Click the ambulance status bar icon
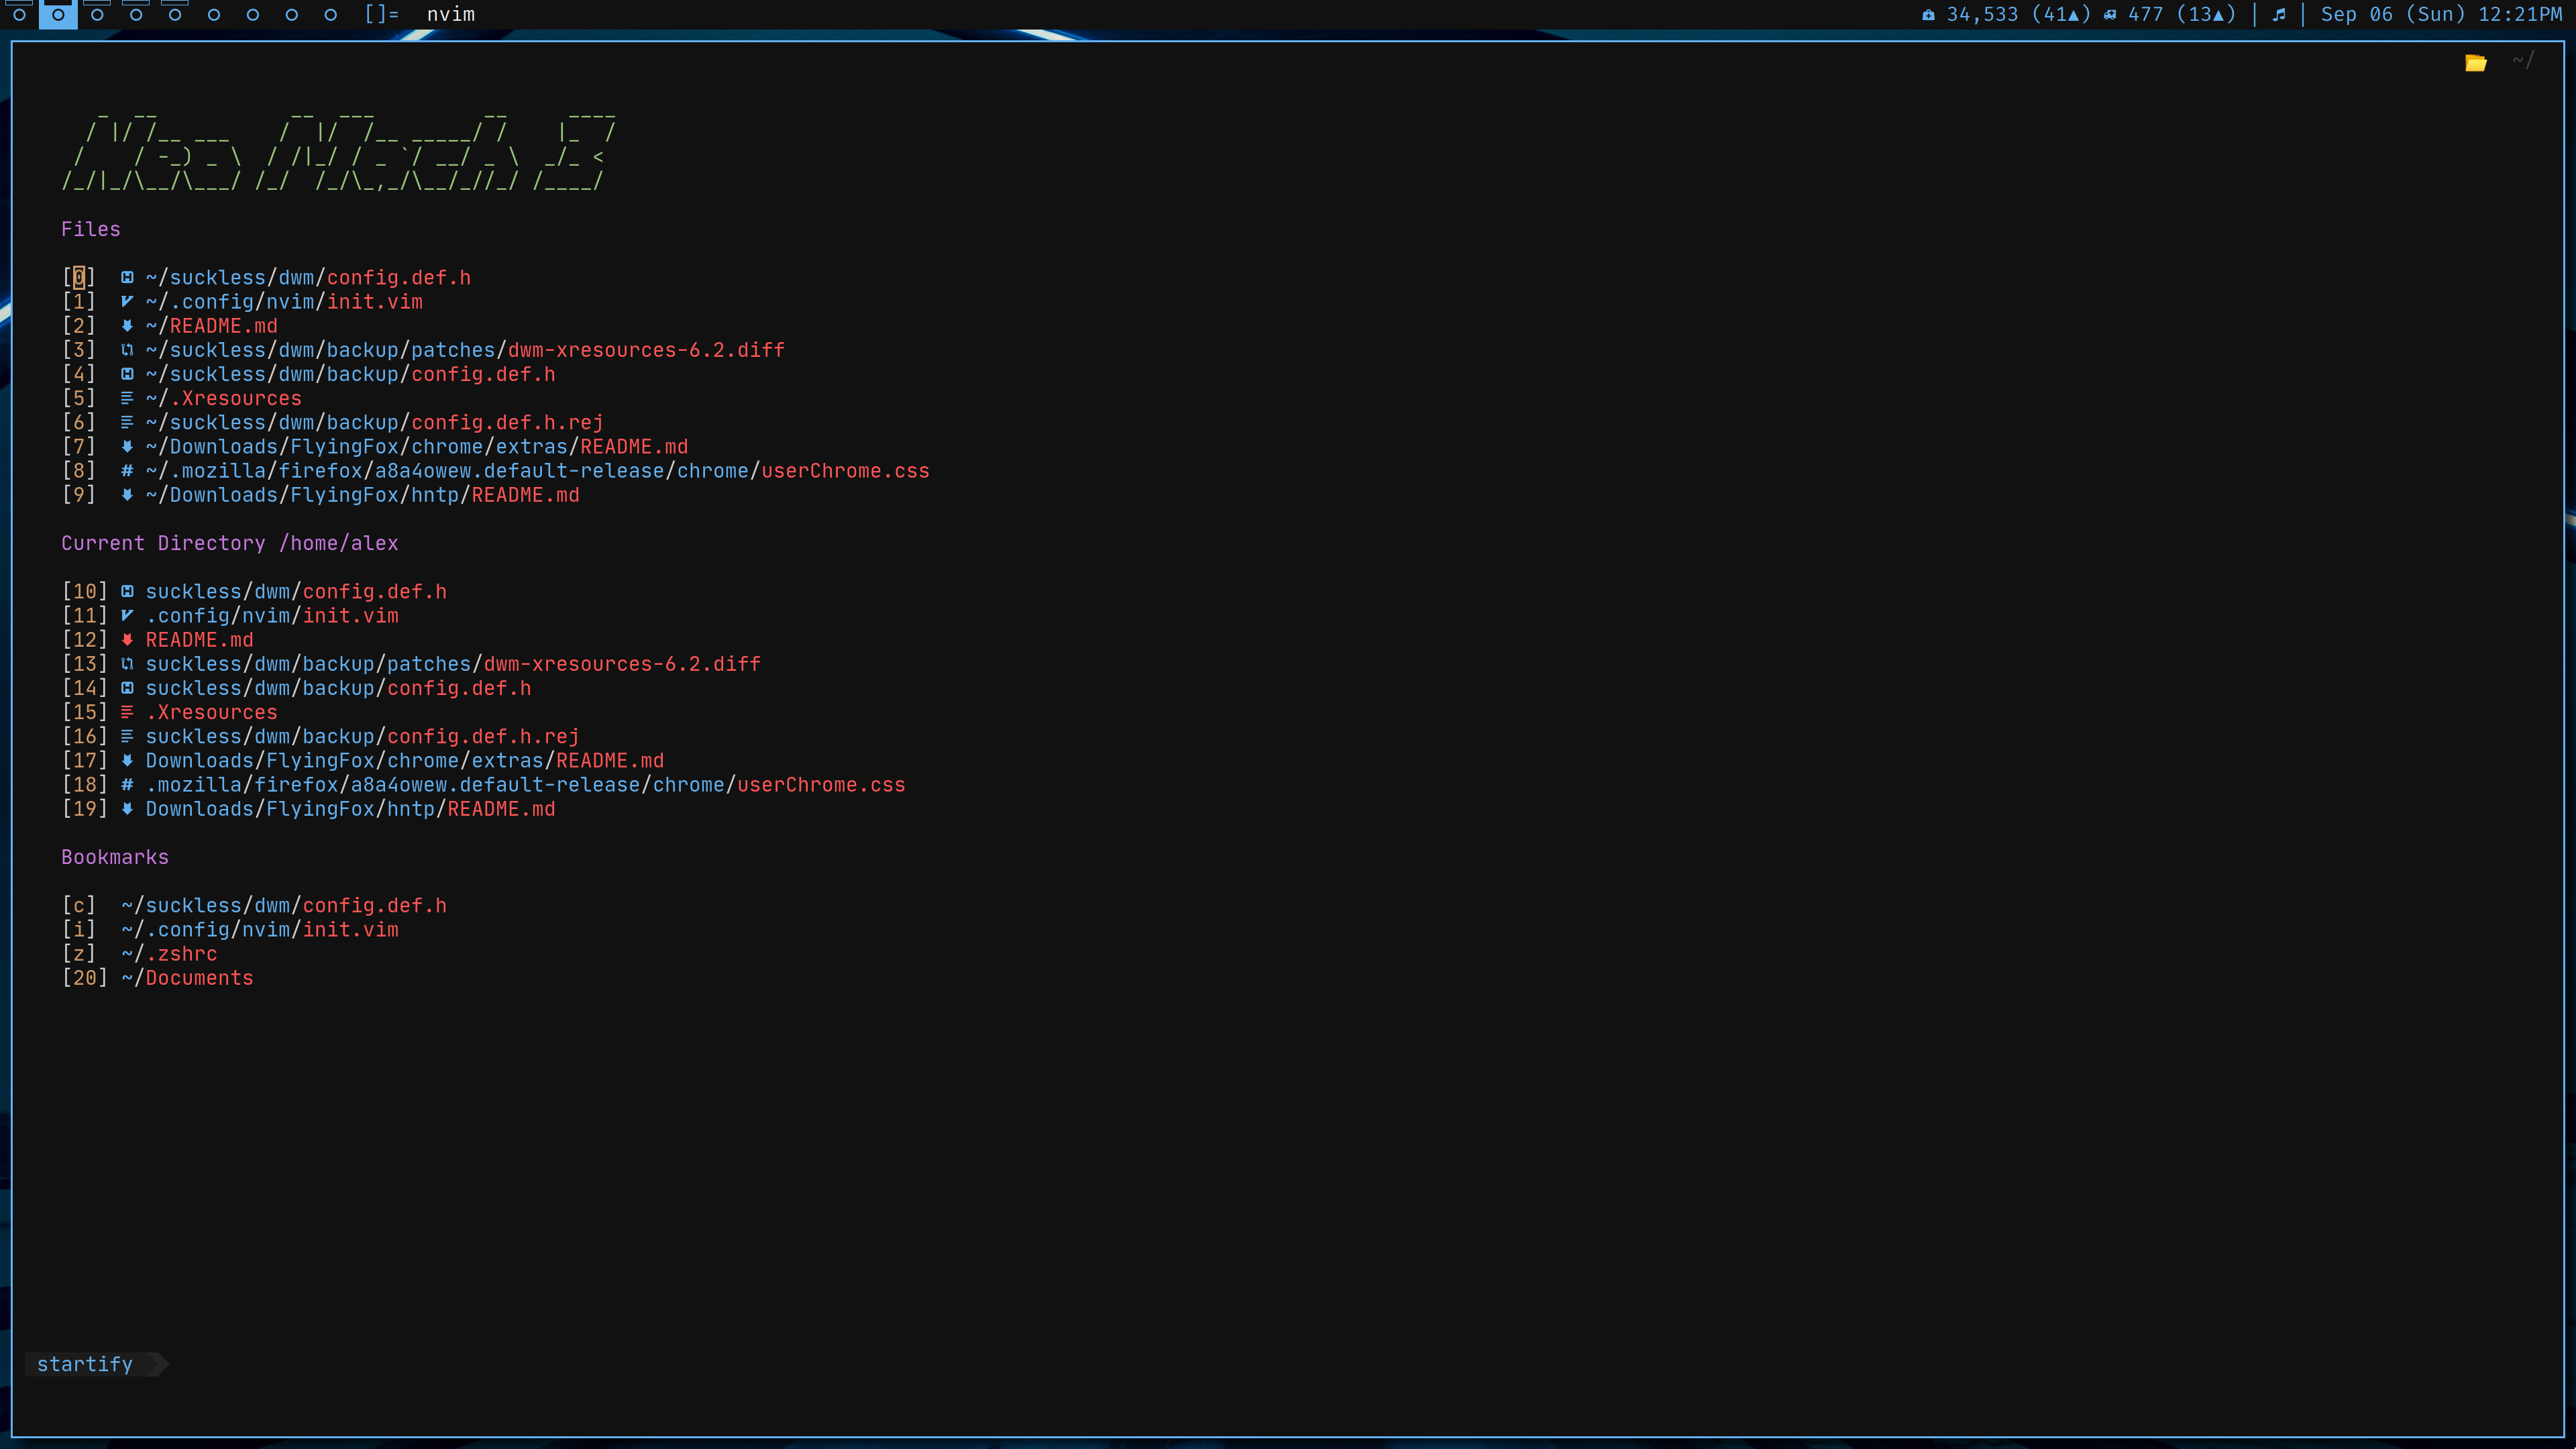The width and height of the screenshot is (2576, 1449). tap(2110, 15)
